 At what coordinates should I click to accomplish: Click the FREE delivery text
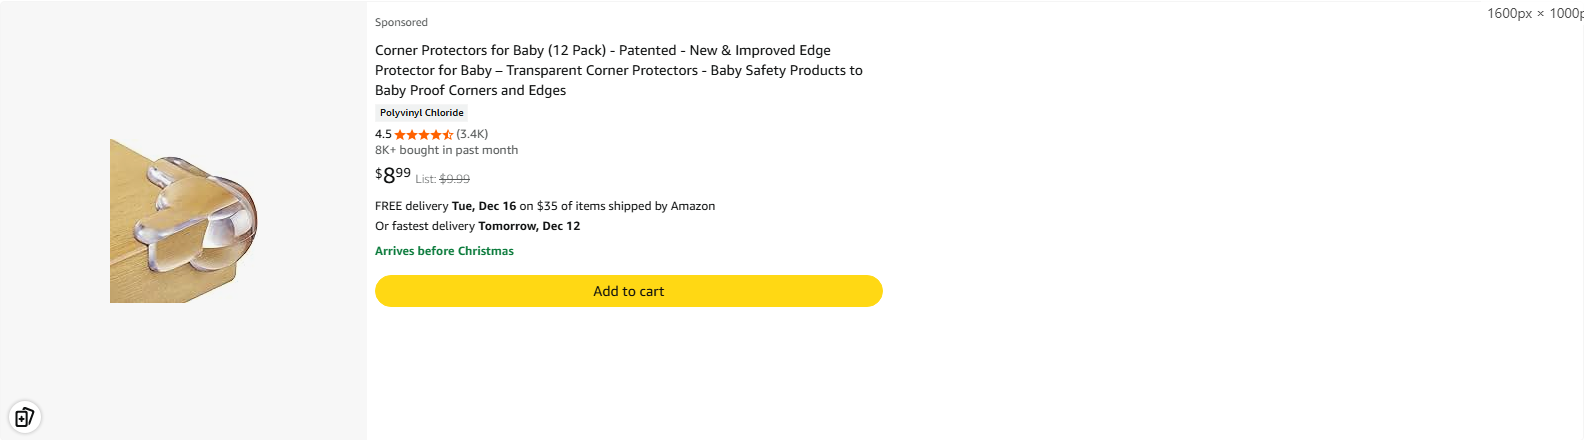pyautogui.click(x=411, y=206)
